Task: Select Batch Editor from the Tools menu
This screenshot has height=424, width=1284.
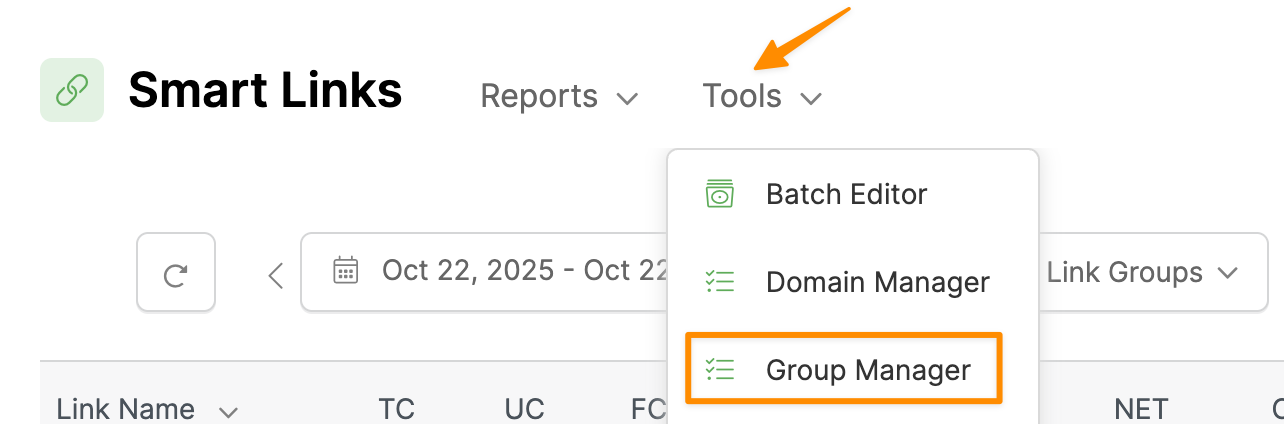Action: pyautogui.click(x=846, y=194)
